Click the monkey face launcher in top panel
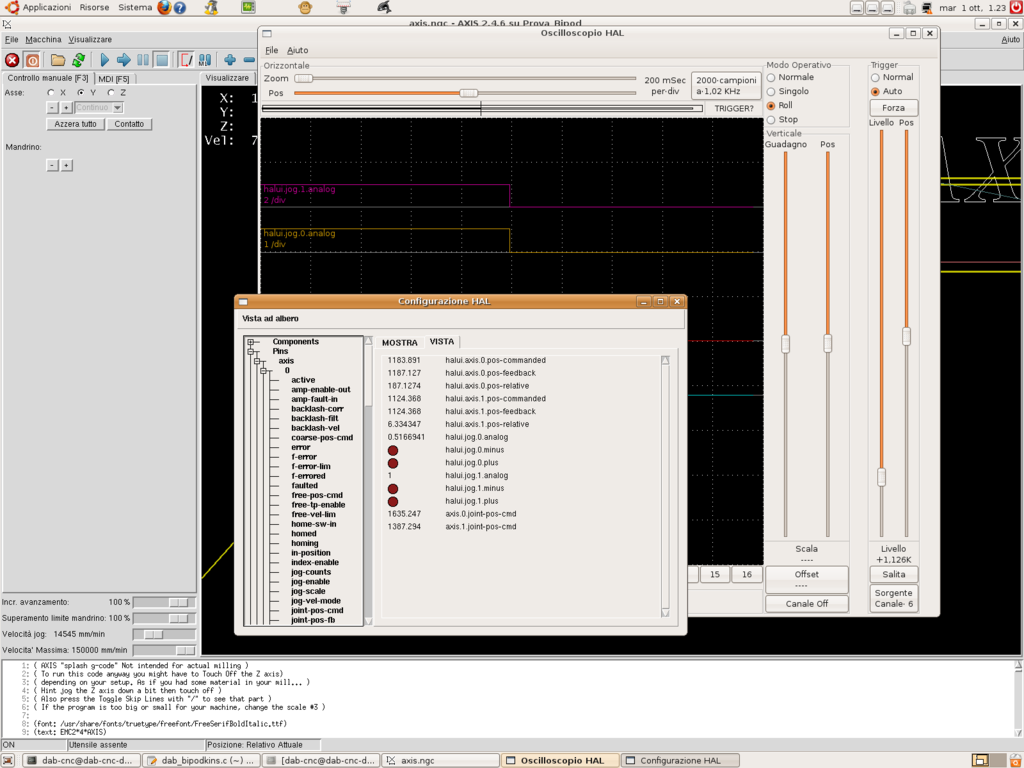The height and width of the screenshot is (768, 1024). [305, 7]
